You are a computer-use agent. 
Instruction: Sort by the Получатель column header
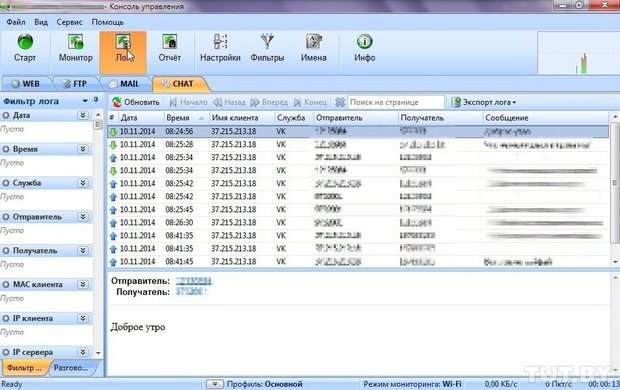pos(440,118)
